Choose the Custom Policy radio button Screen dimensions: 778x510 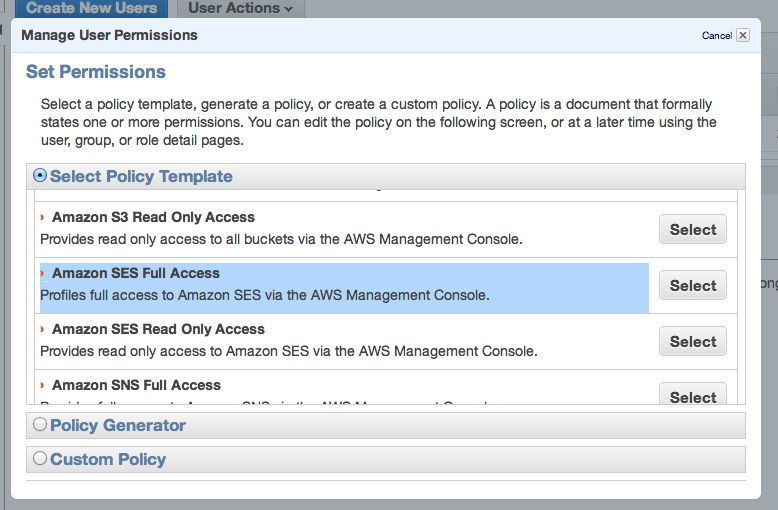coord(40,458)
